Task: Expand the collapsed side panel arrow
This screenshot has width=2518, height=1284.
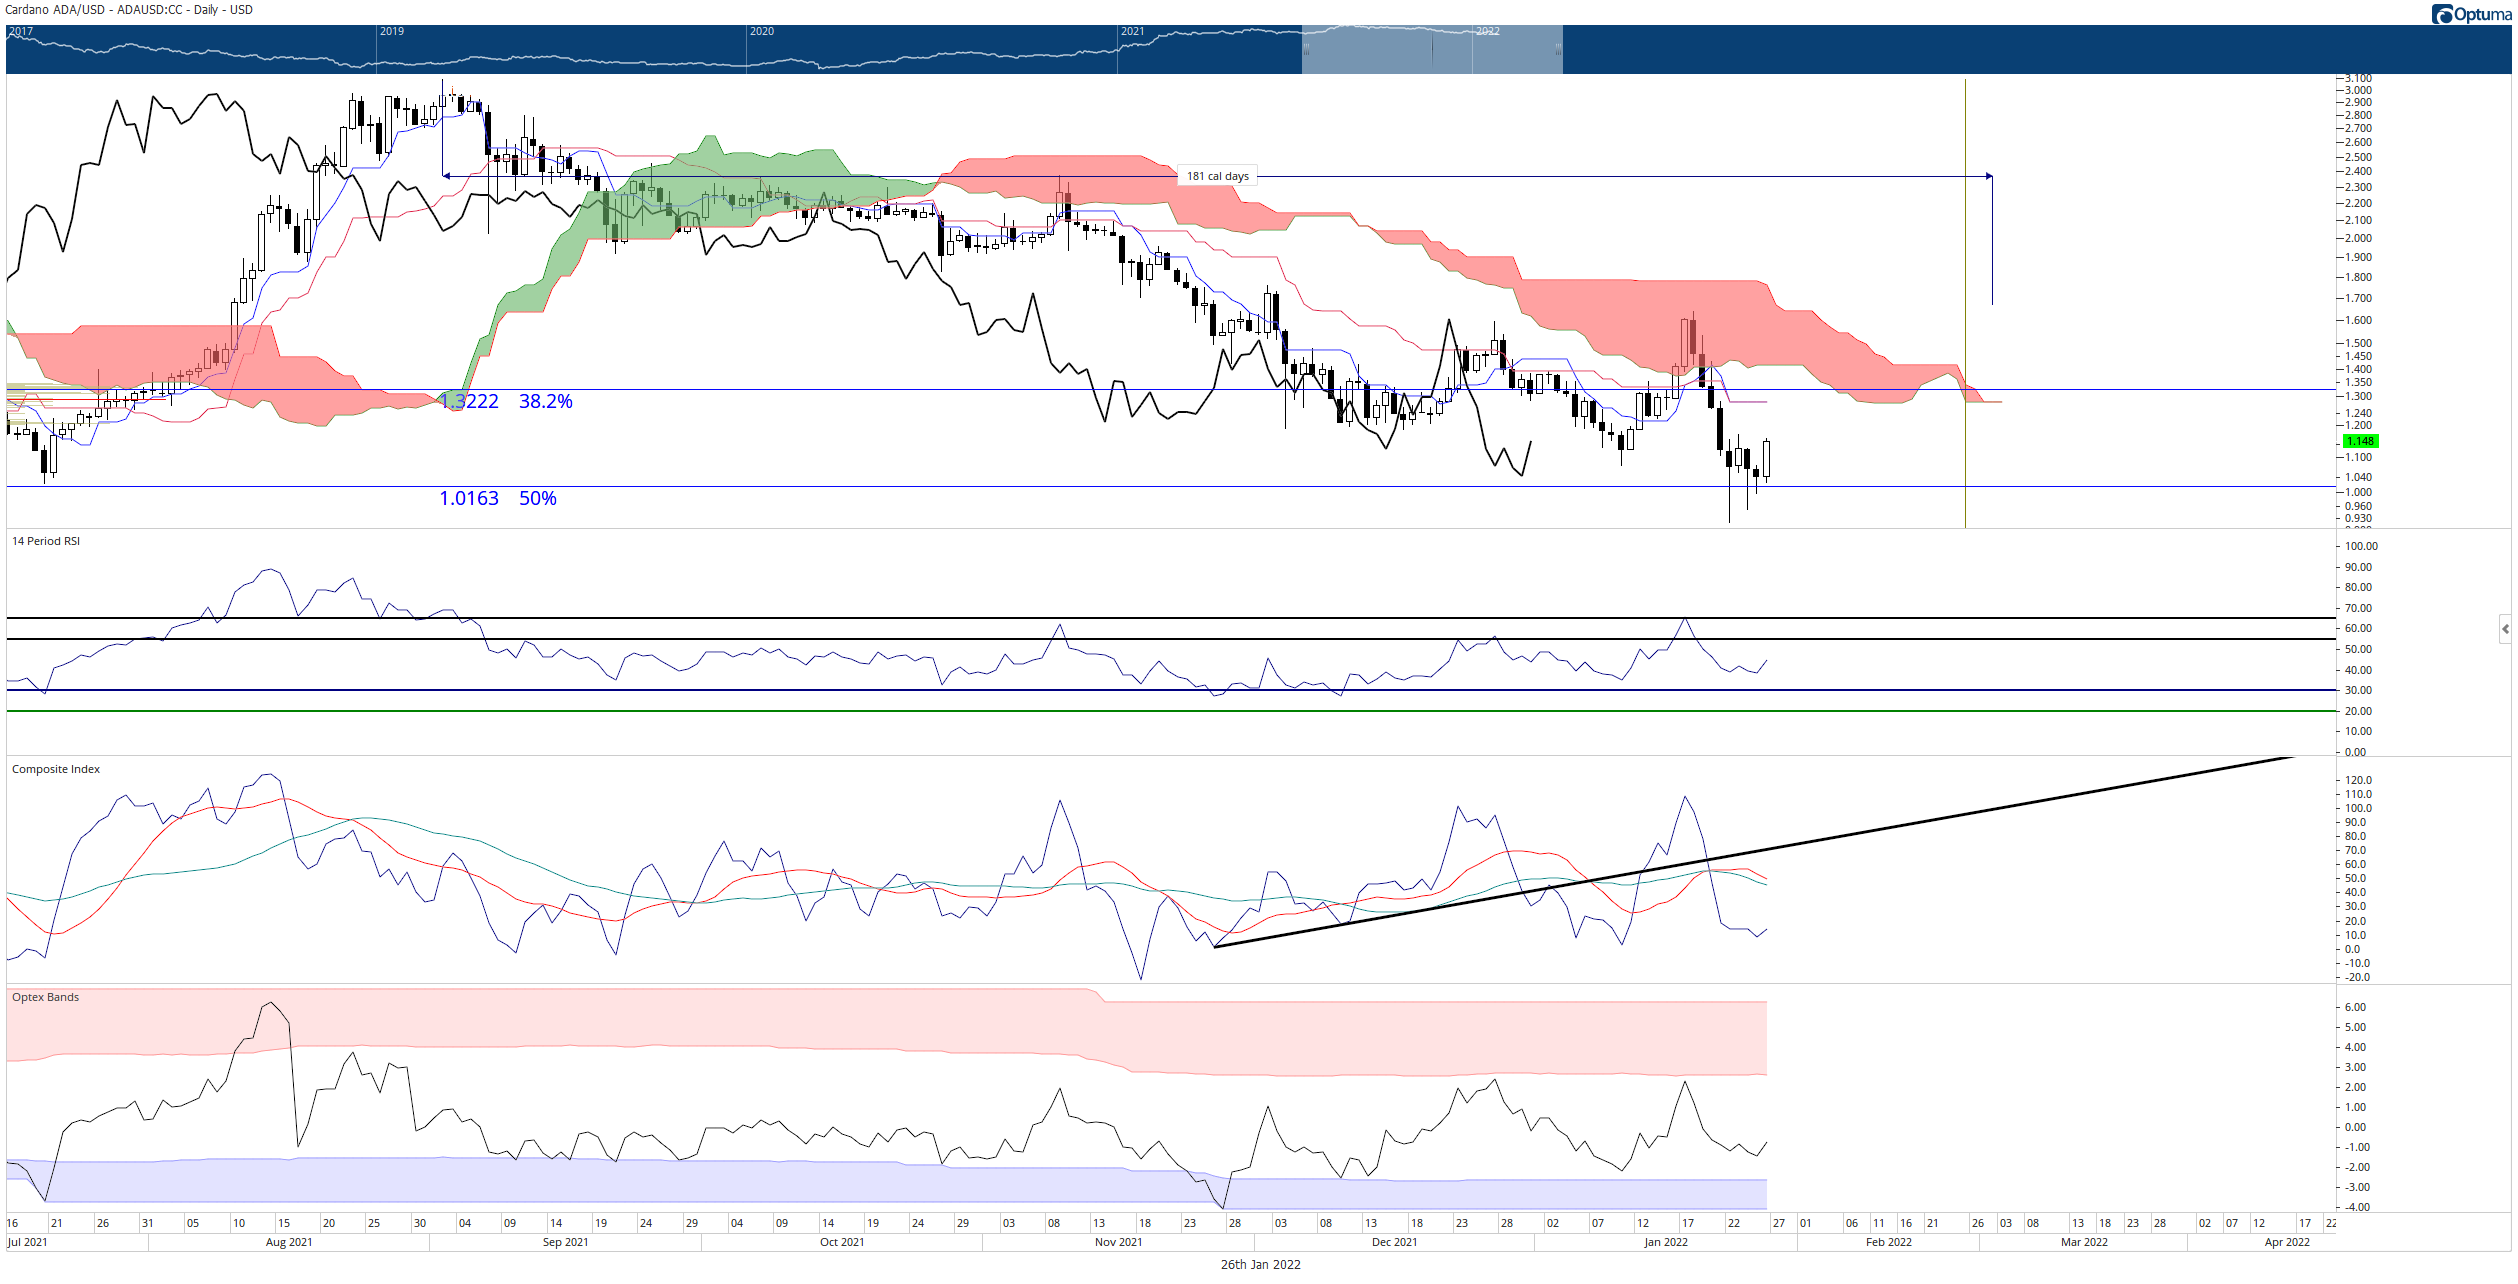Action: pyautogui.click(x=2505, y=629)
